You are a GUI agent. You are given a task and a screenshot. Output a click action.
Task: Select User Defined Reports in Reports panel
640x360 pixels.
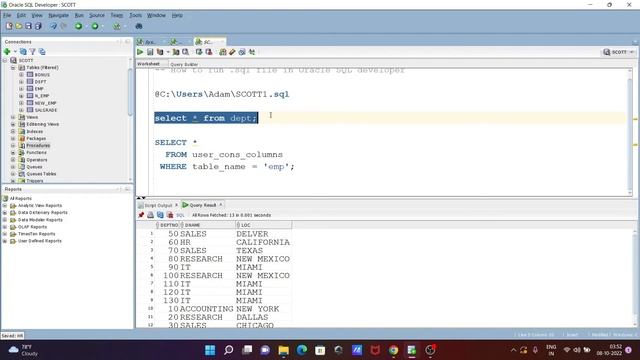click(40, 241)
